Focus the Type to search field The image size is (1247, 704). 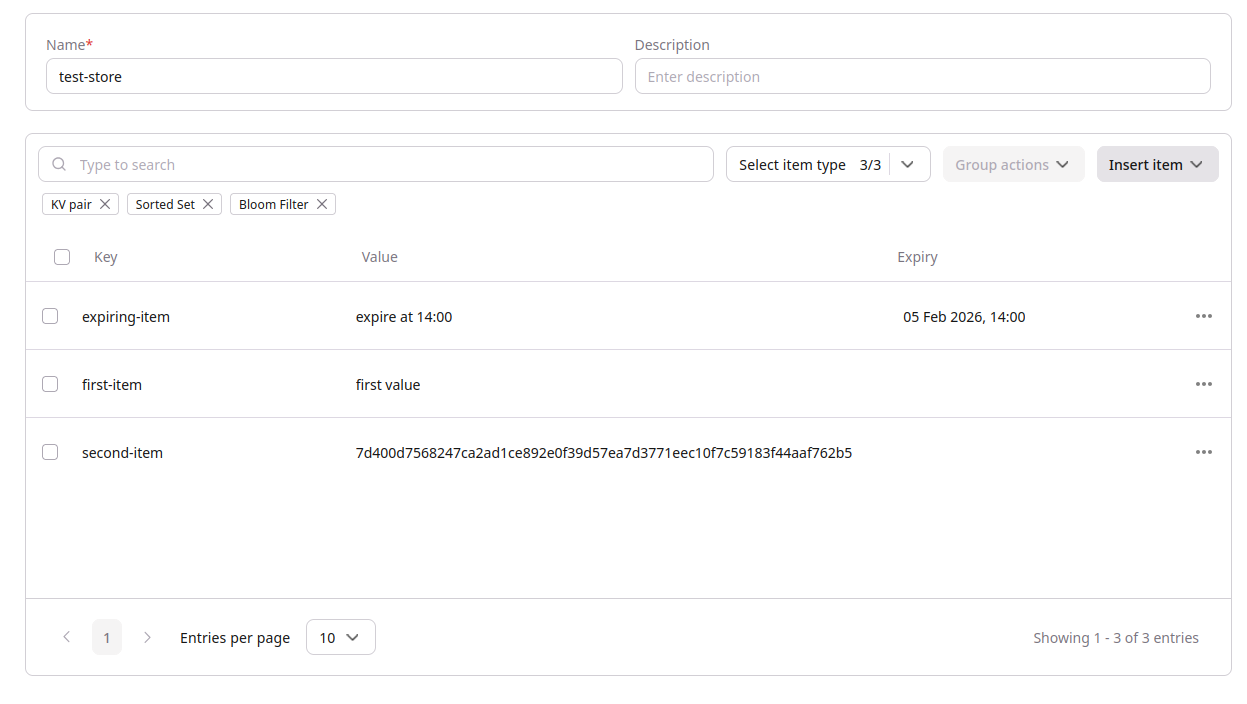(390, 165)
